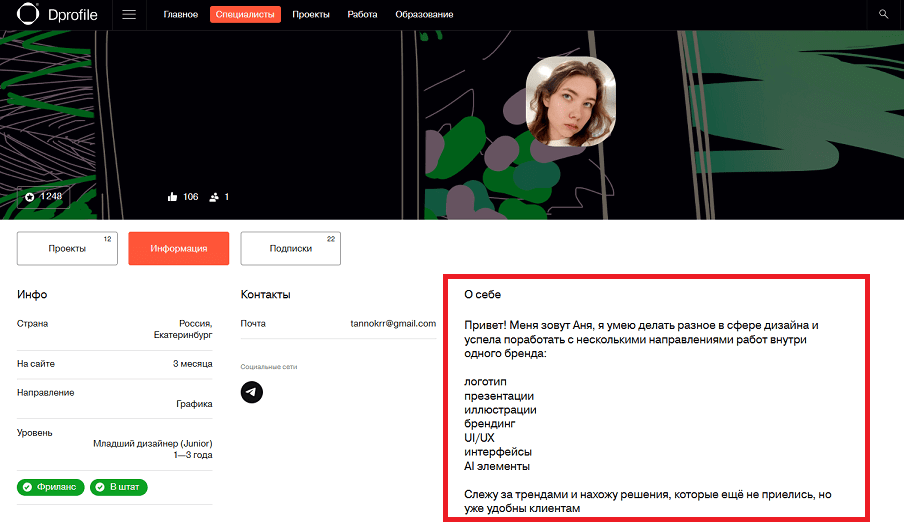Click the followers people icon

(x=214, y=197)
